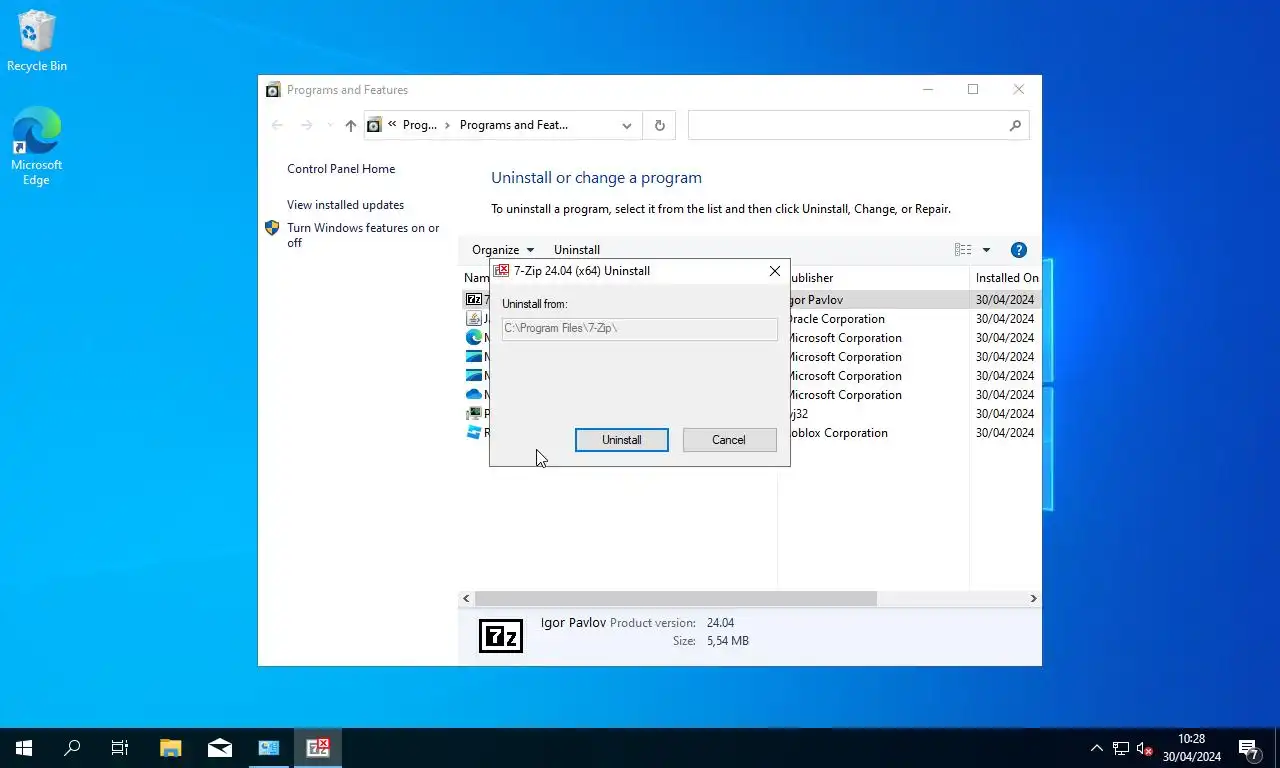Confirm with the Uninstall button in the 7-Zip dialog
Viewport: 1280px width, 768px height.
(621, 440)
